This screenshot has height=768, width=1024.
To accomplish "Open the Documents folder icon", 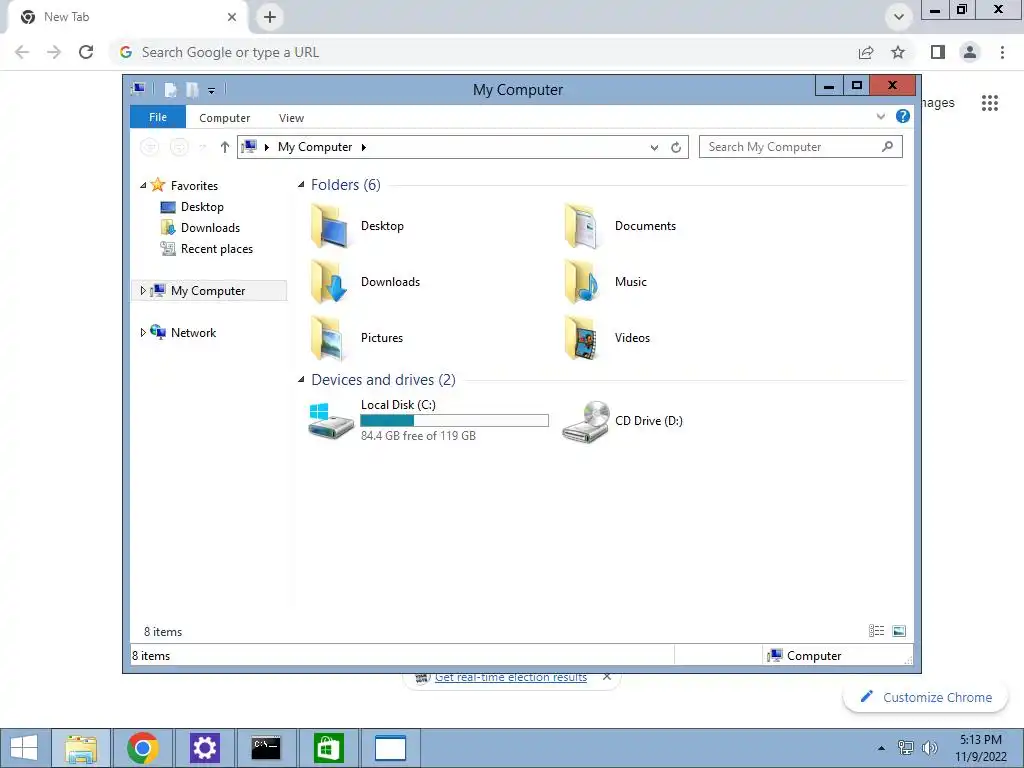I will 583,226.
